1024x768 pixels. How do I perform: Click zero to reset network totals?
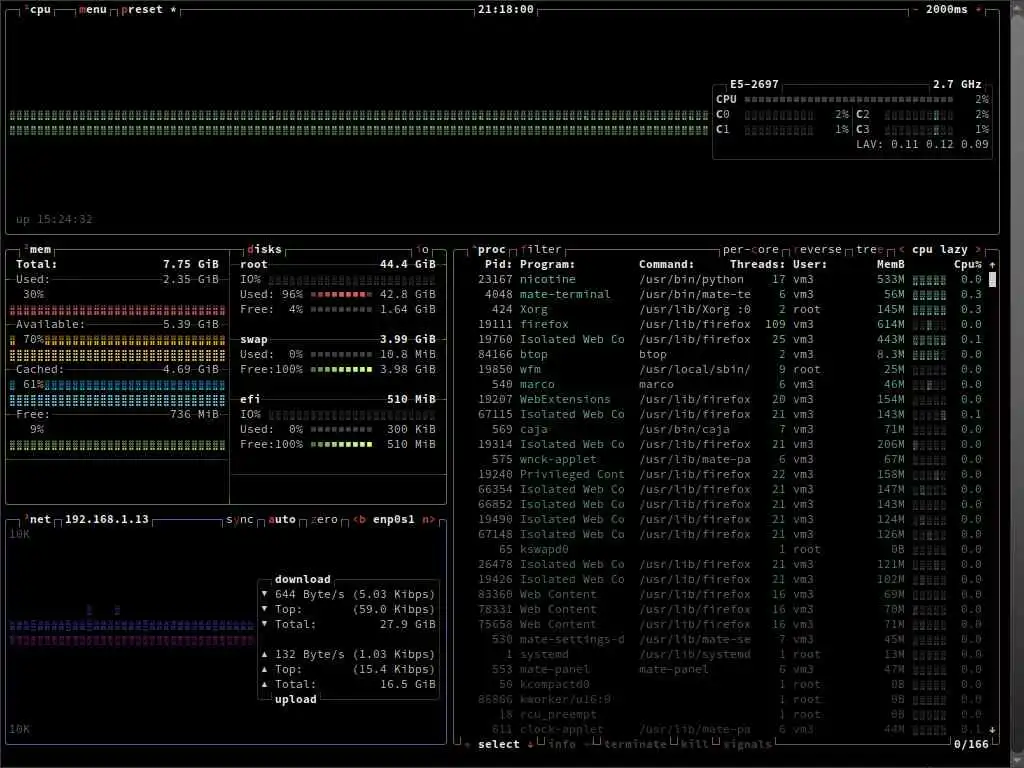[324, 519]
